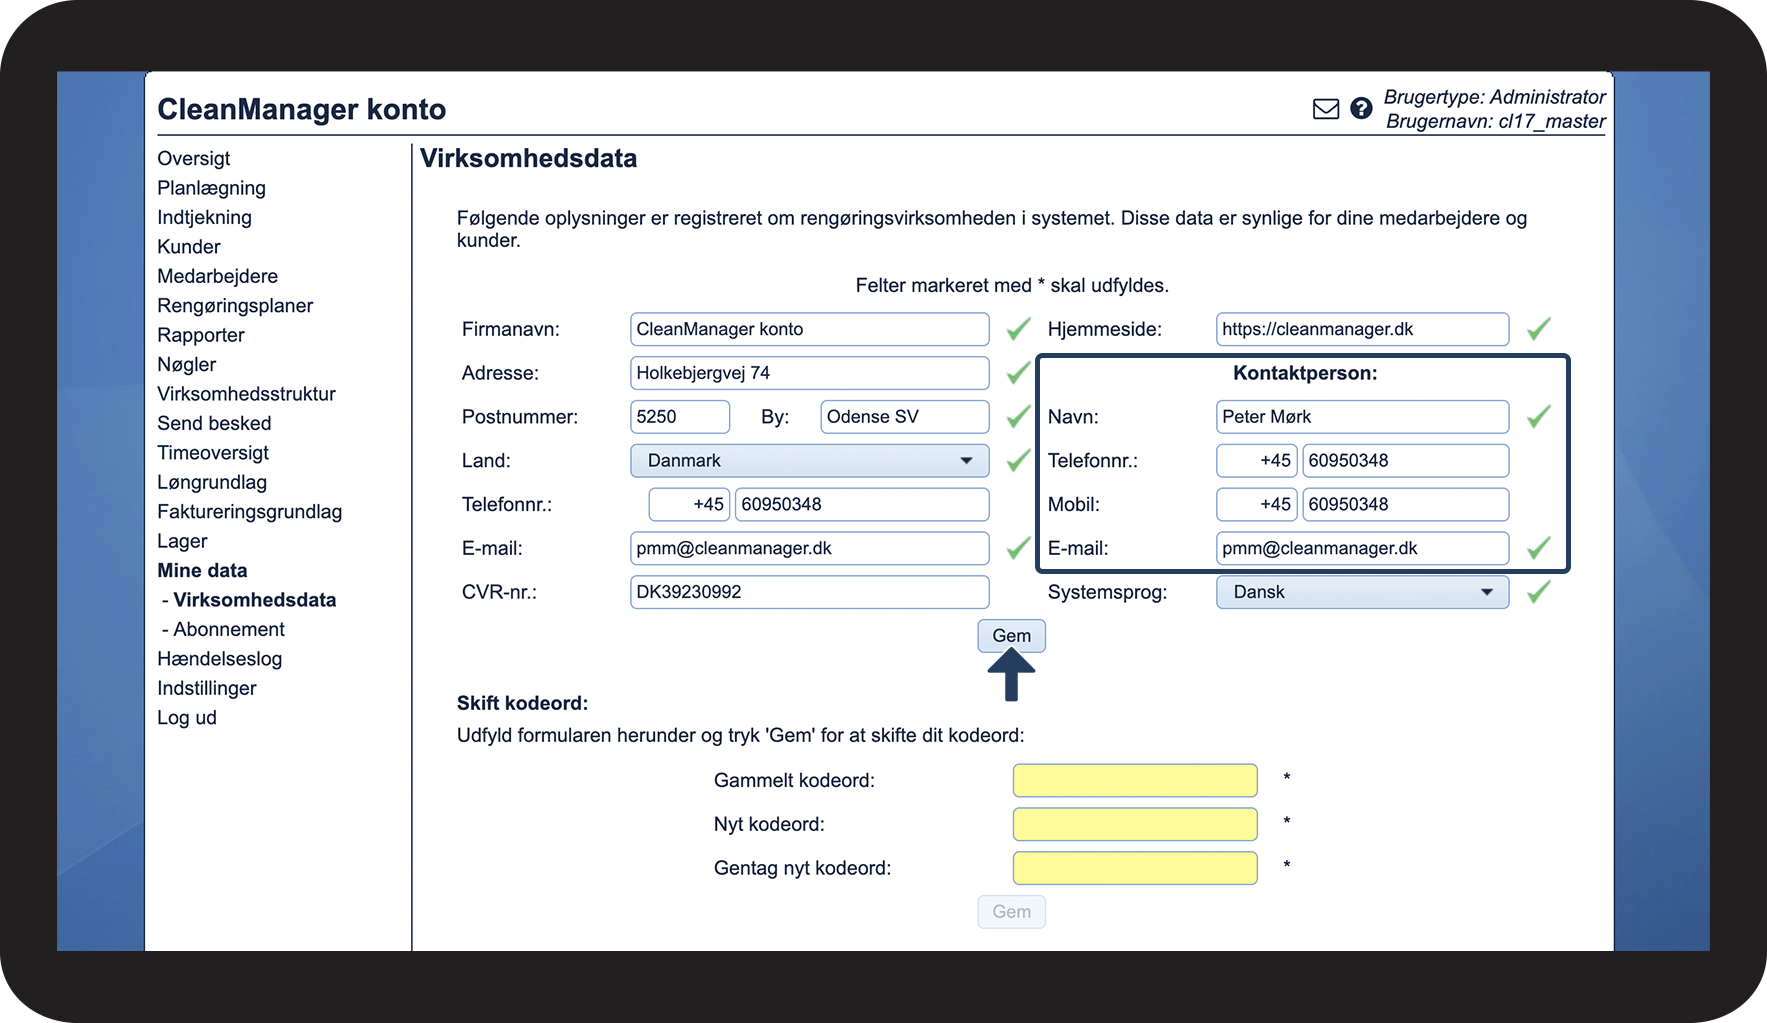This screenshot has height=1023, width=1767.
Task: Click the Gentag nyt kodeord field
Action: tap(1135, 868)
